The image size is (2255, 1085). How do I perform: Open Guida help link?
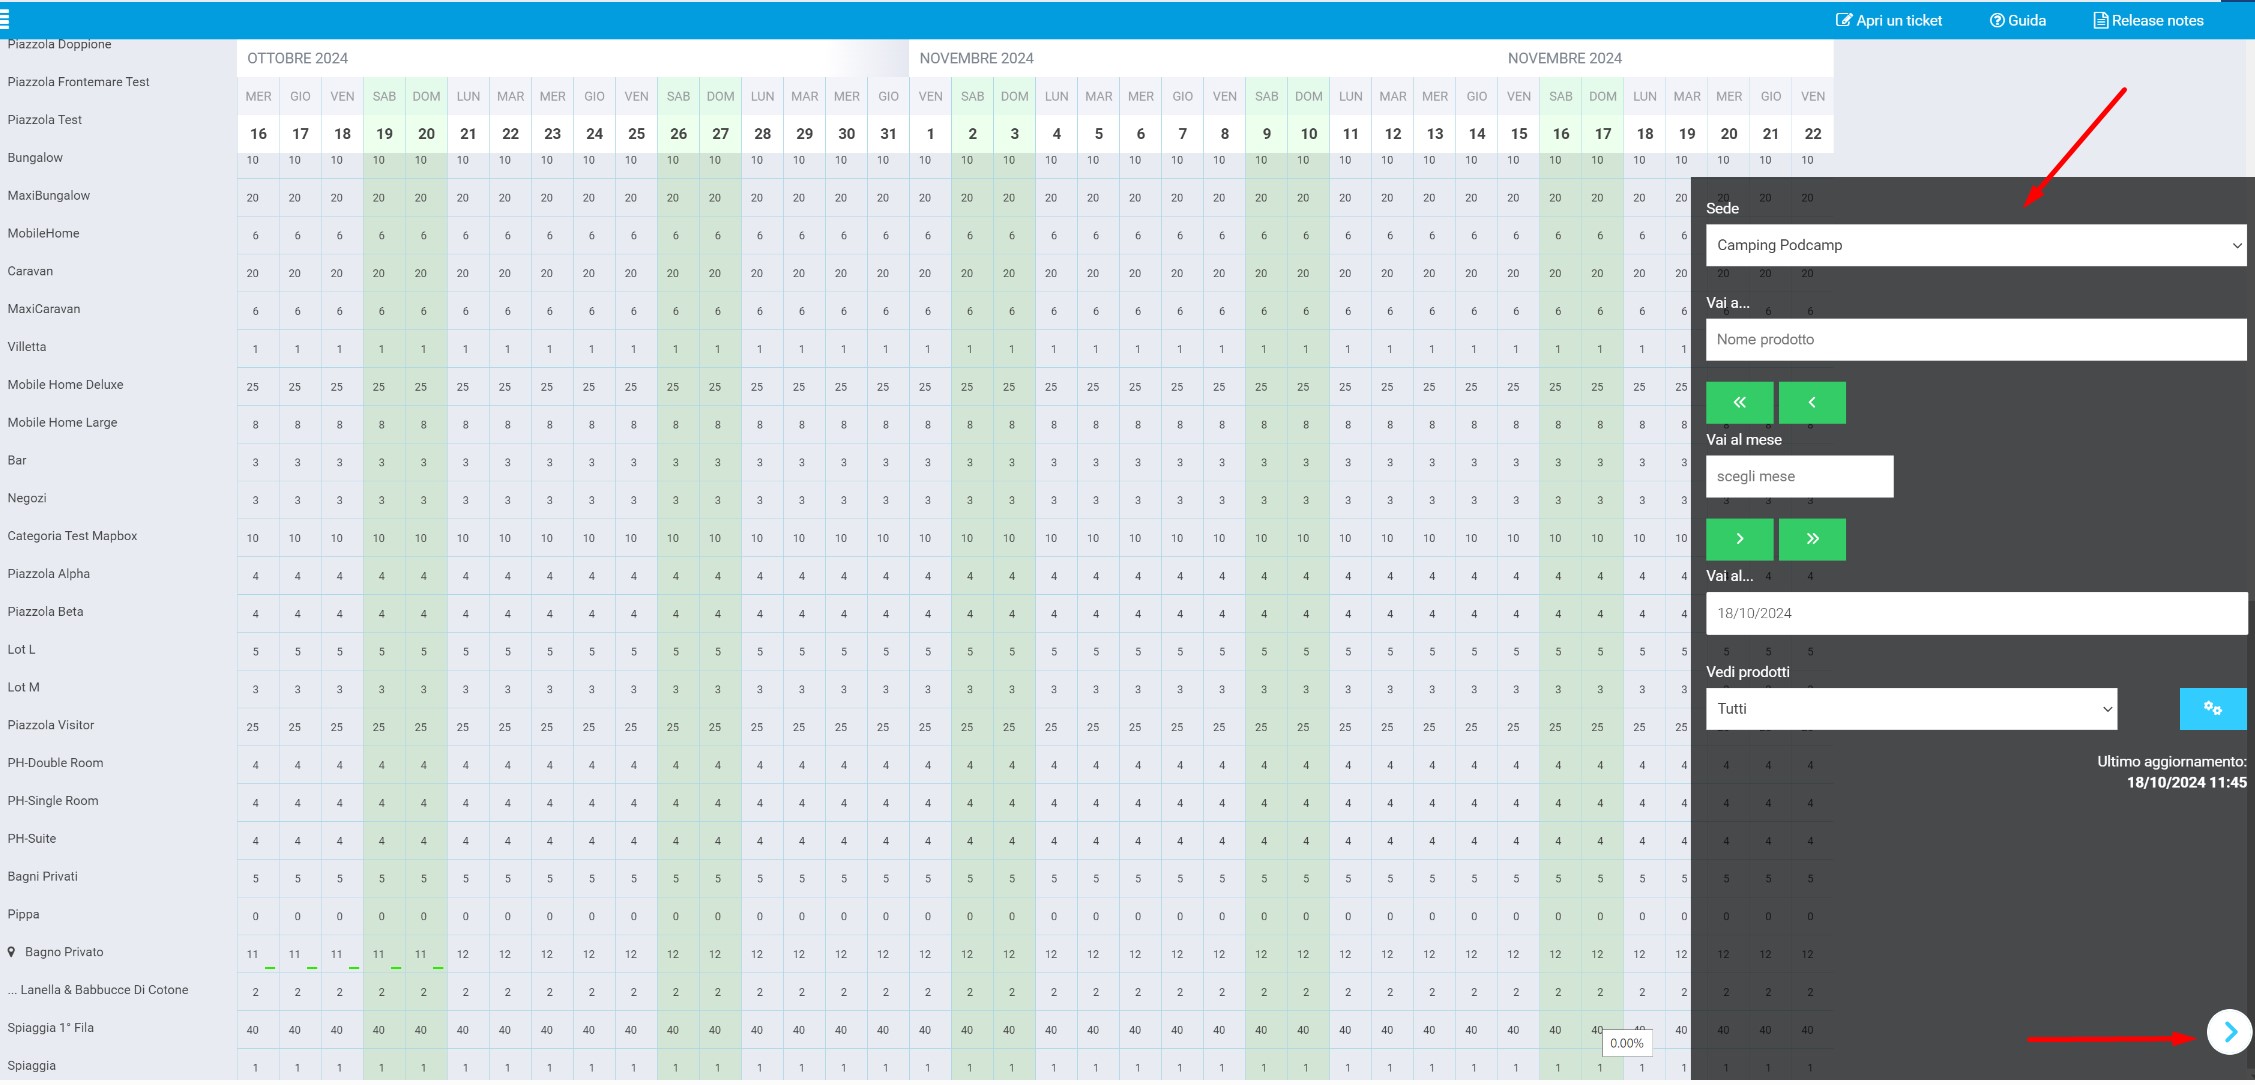[2017, 20]
